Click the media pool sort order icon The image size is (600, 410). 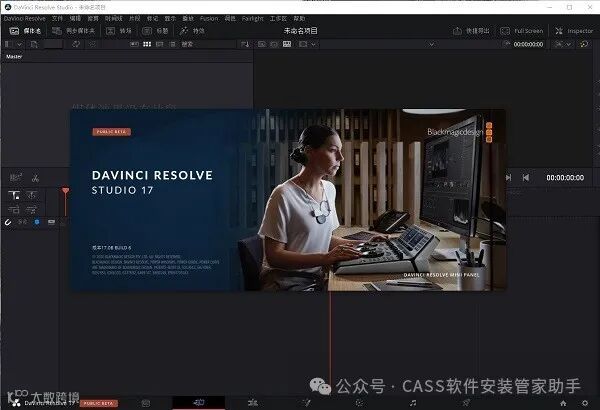245,44
